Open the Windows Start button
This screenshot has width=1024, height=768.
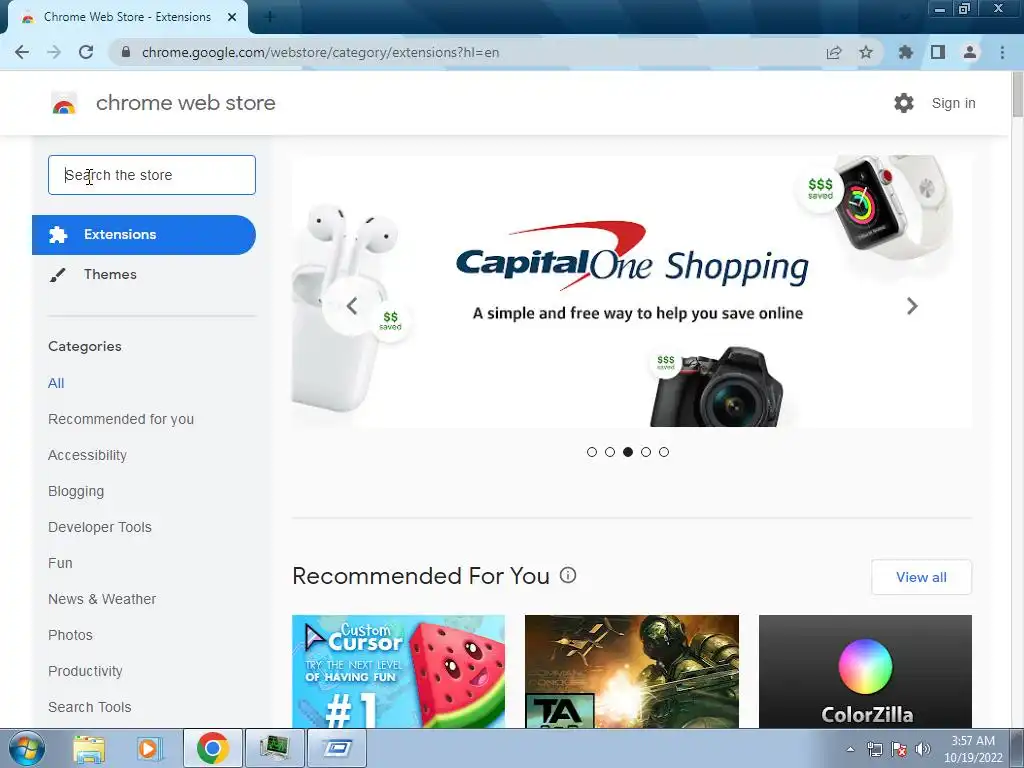pos(26,748)
